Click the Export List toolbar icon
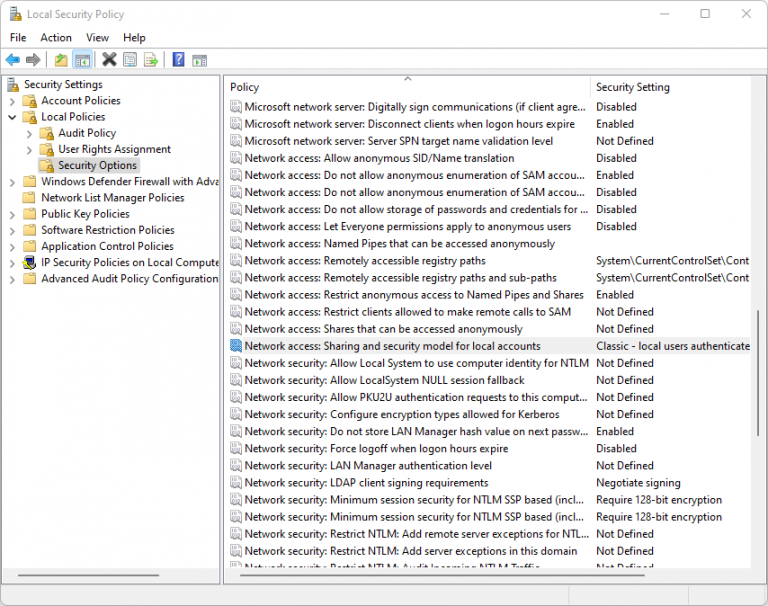768x606 pixels. point(151,60)
